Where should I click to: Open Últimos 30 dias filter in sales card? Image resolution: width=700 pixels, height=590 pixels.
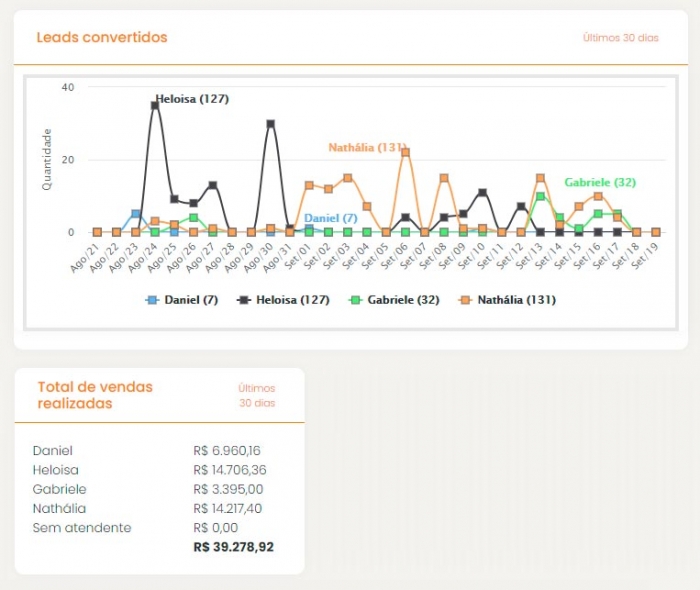[x=256, y=395]
